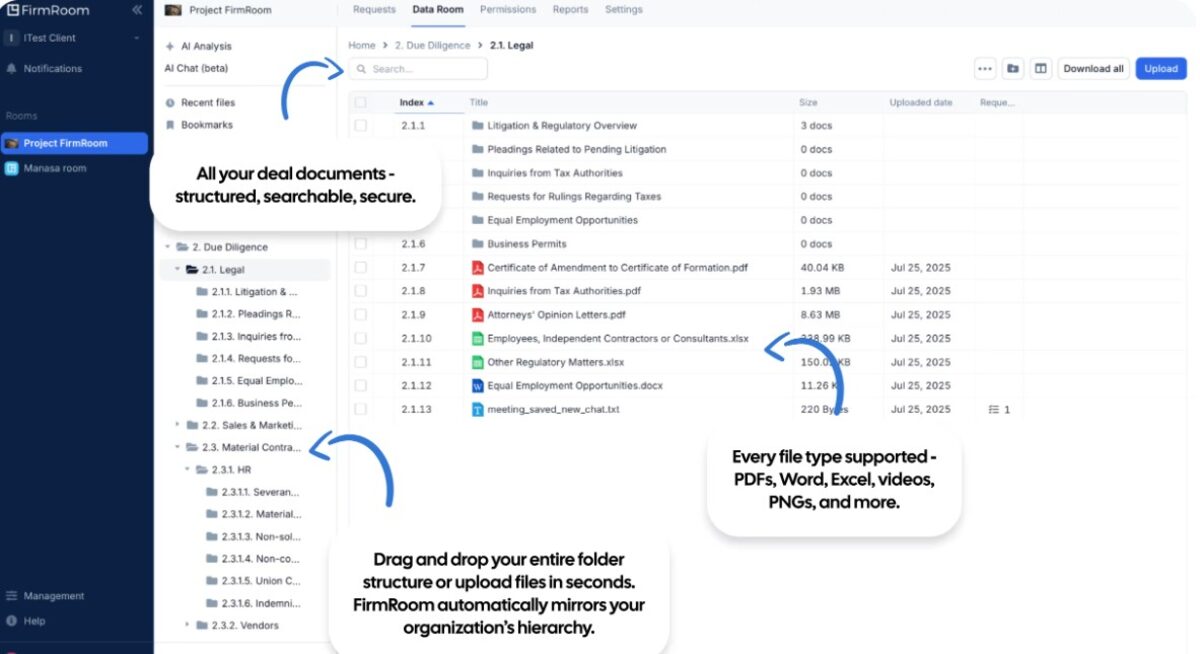Image resolution: width=1200 pixels, height=654 pixels.
Task: Click the Uploaded date column header
Action: (x=921, y=102)
